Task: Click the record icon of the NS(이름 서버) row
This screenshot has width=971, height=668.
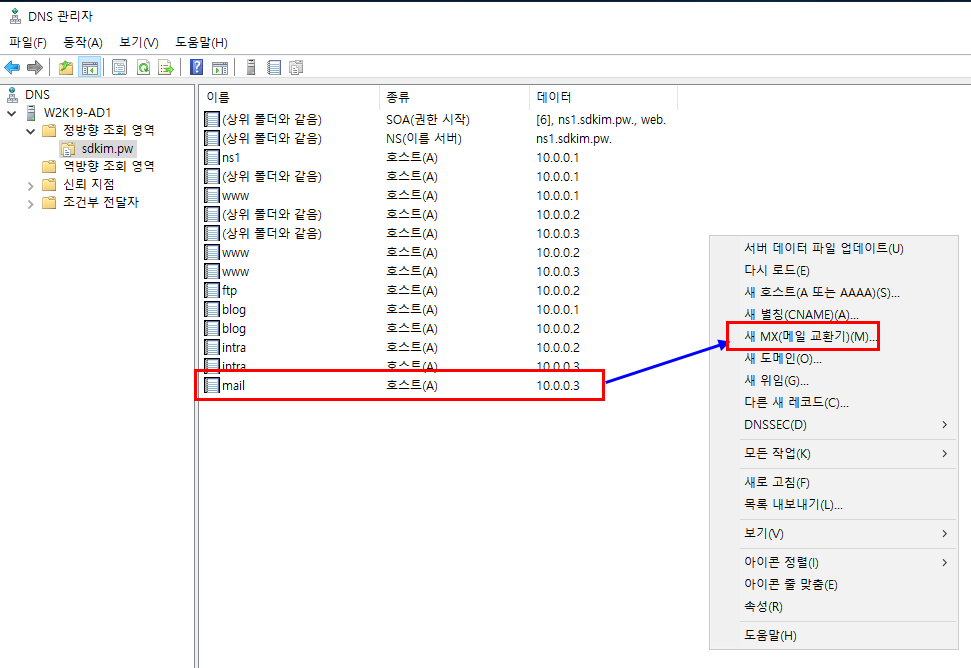Action: pos(212,138)
